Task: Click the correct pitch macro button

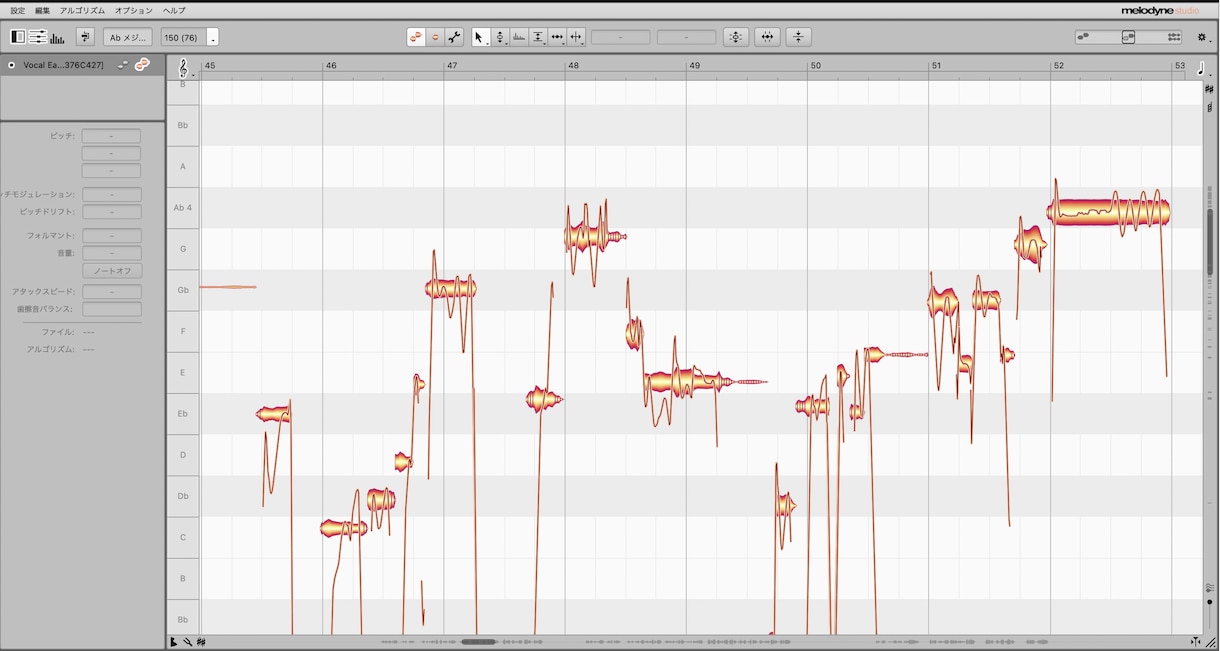Action: pyautogui.click(x=736, y=37)
